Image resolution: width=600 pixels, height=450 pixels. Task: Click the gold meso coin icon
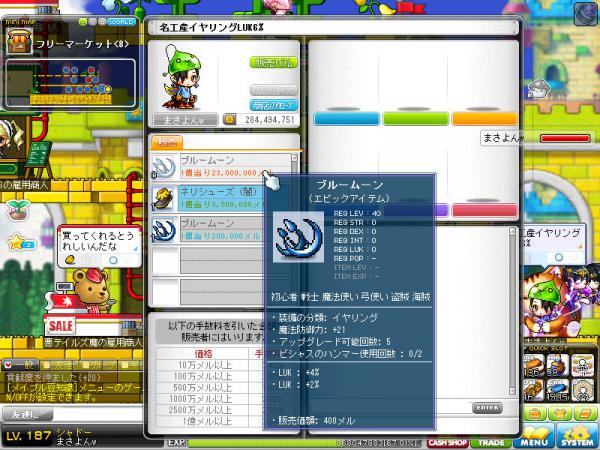pos(229,120)
